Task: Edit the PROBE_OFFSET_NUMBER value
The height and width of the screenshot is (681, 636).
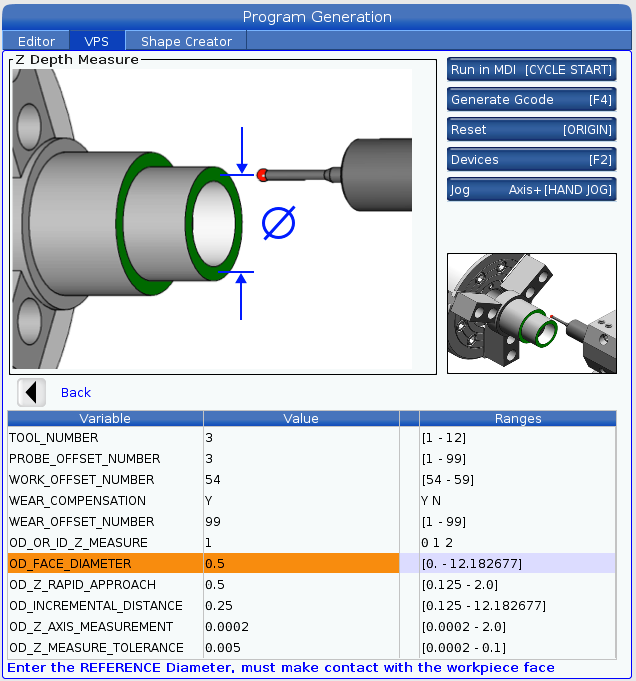Action: pos(300,459)
